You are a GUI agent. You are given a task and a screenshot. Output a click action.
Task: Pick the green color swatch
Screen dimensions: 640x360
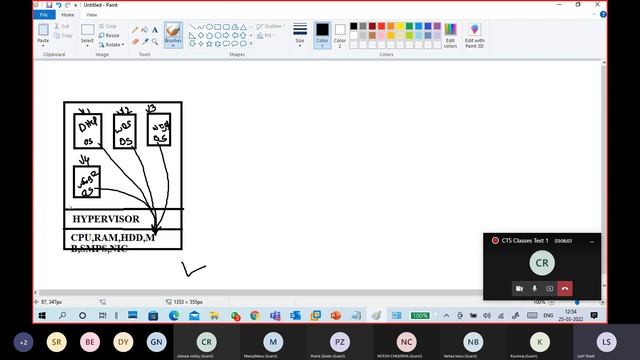coord(409,26)
